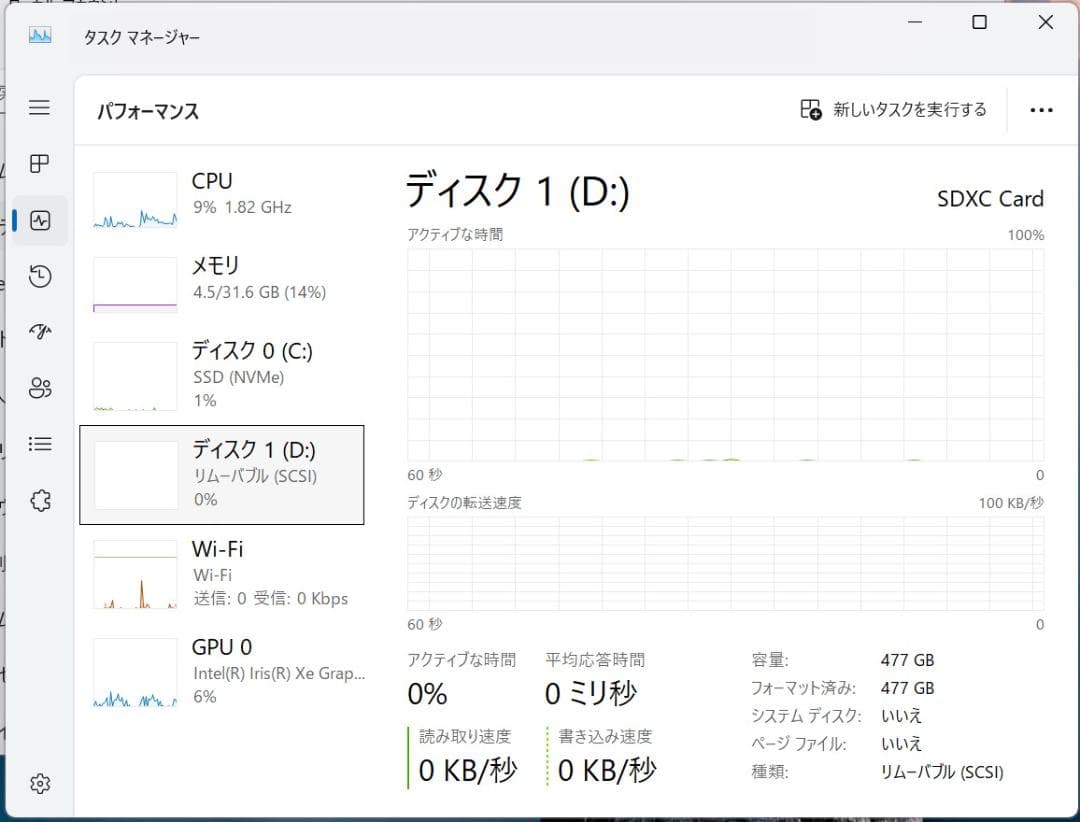Open the Processes view in the sidebar
Viewport: 1080px width, 822px height.
tap(40, 163)
